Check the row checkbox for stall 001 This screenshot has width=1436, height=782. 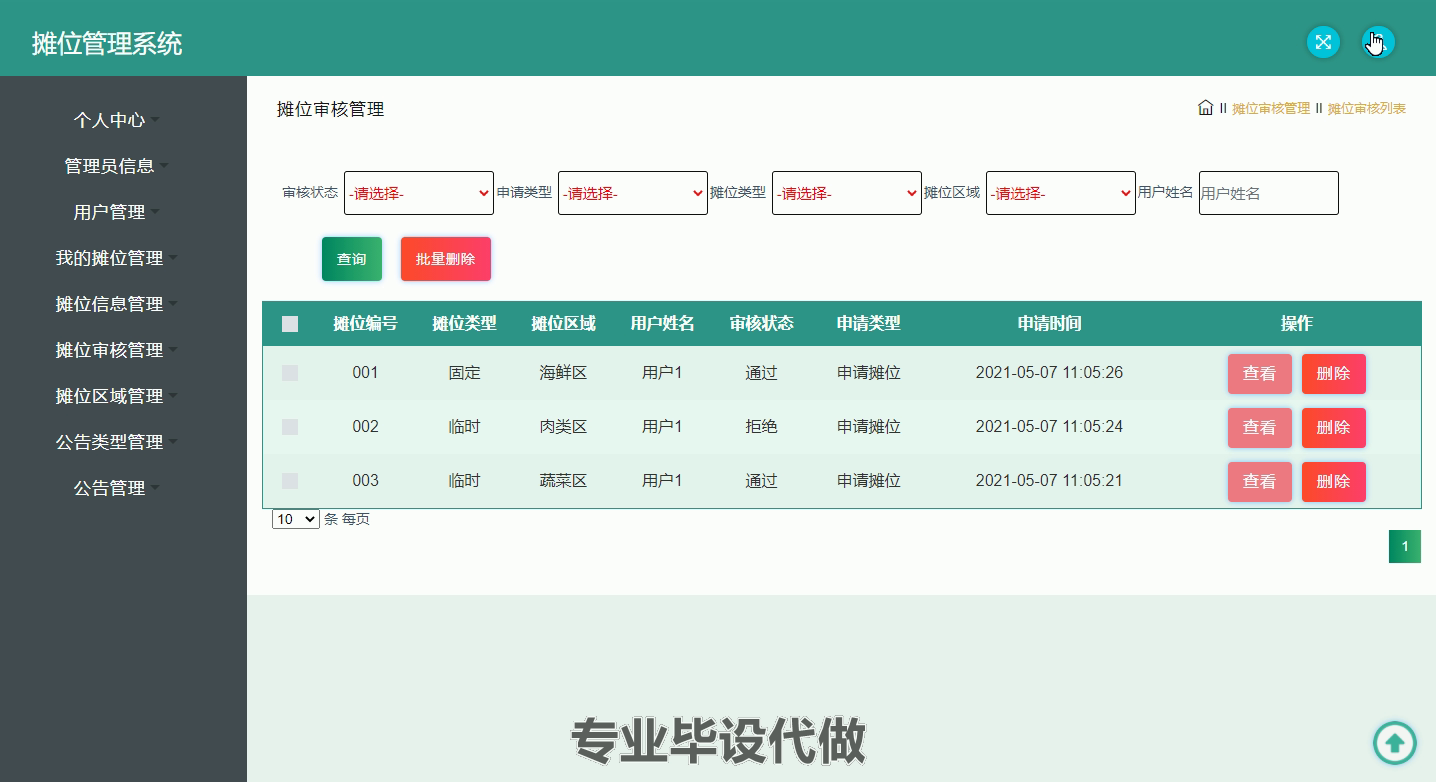click(290, 373)
